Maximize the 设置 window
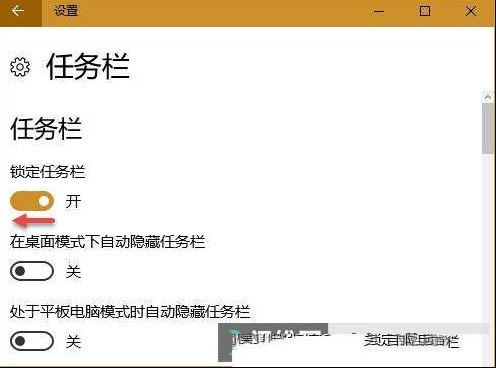 tap(425, 11)
